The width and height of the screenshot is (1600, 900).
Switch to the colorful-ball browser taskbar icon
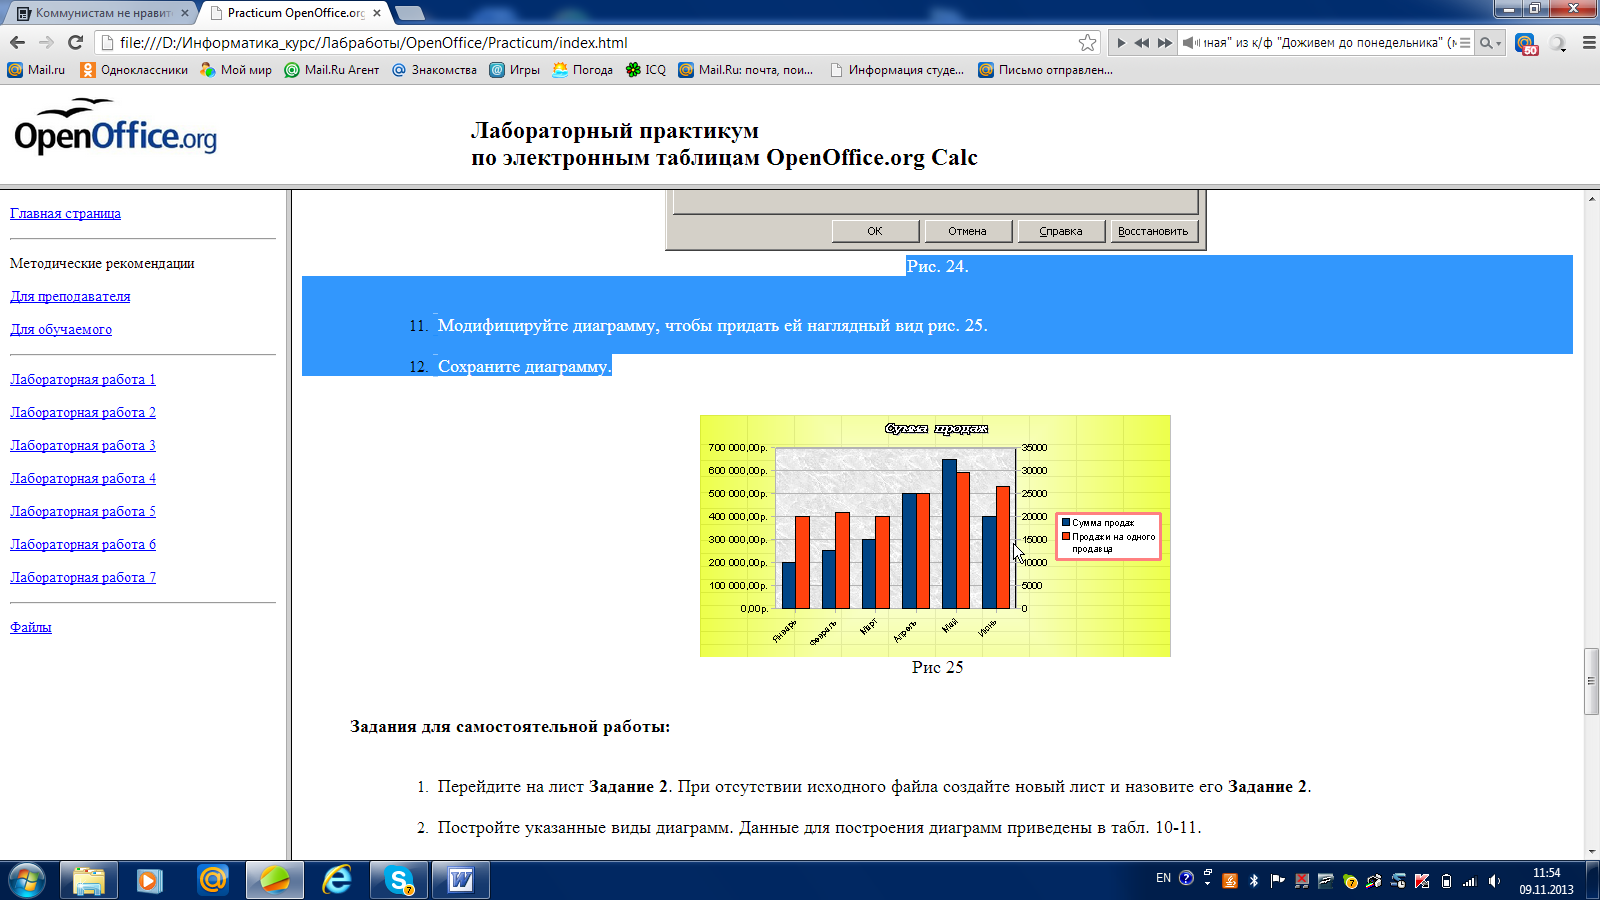pos(274,880)
